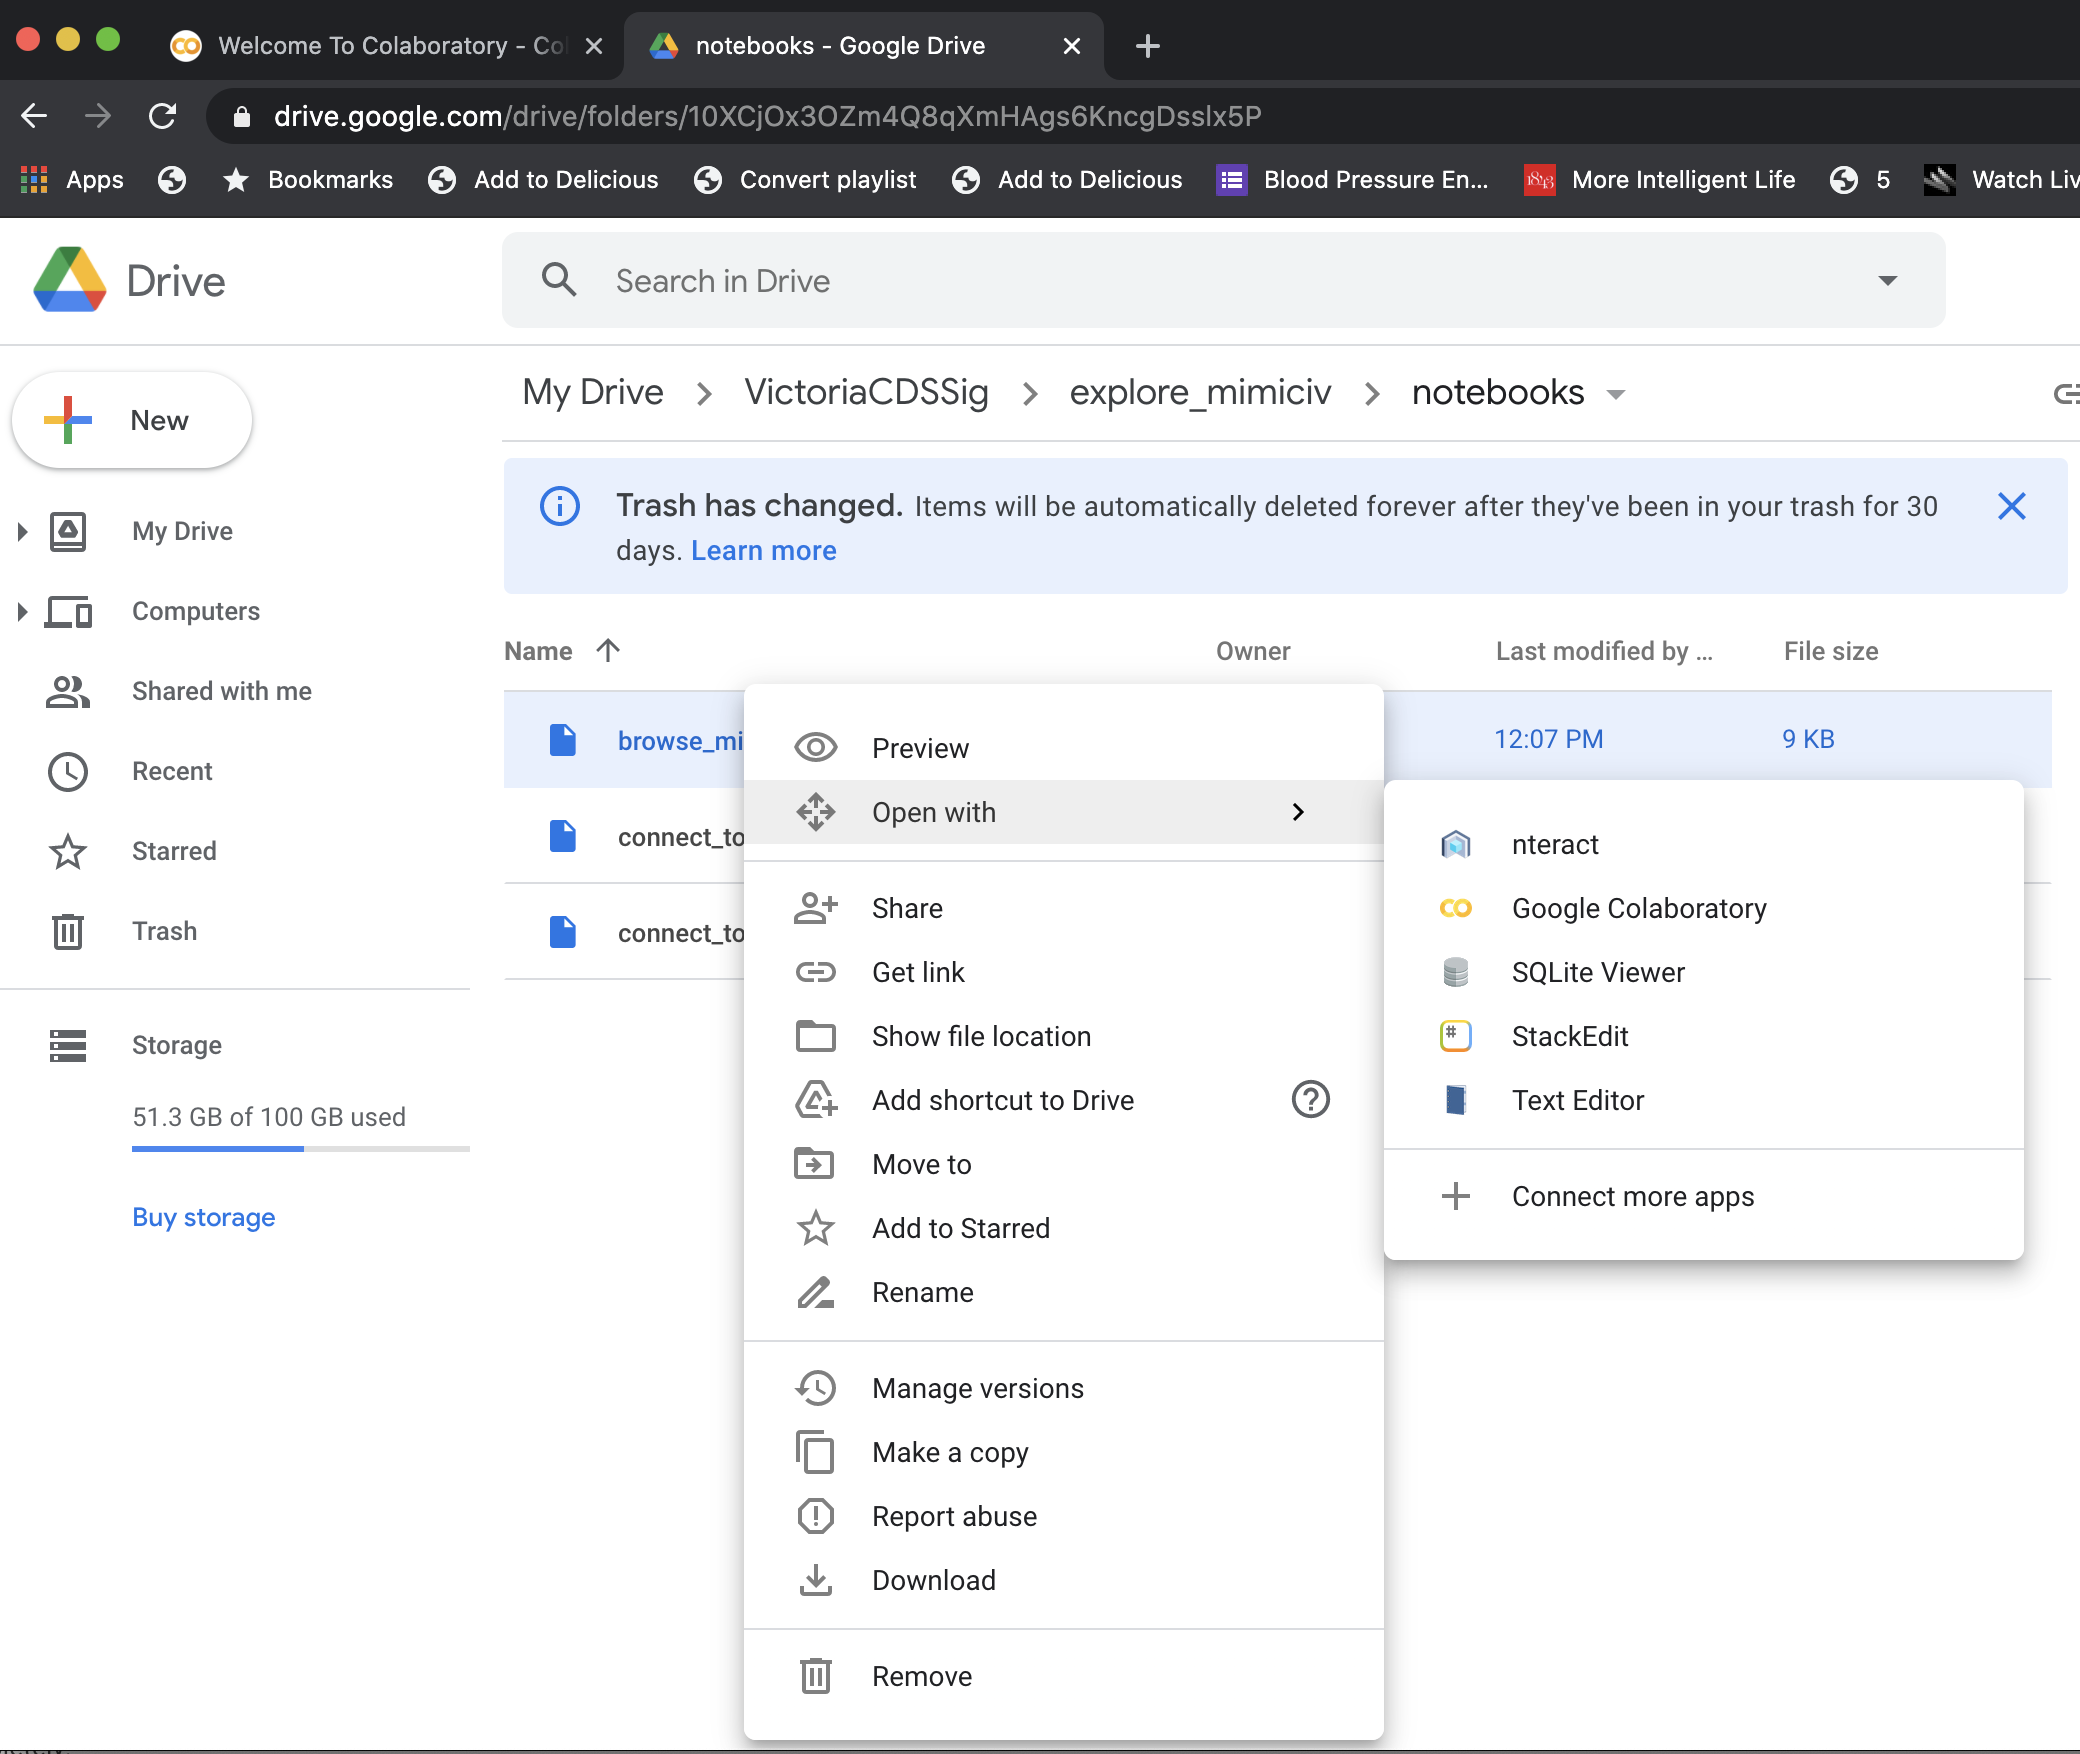Click the help icon beside Add shortcut
This screenshot has width=2080, height=1754.
click(1310, 1100)
